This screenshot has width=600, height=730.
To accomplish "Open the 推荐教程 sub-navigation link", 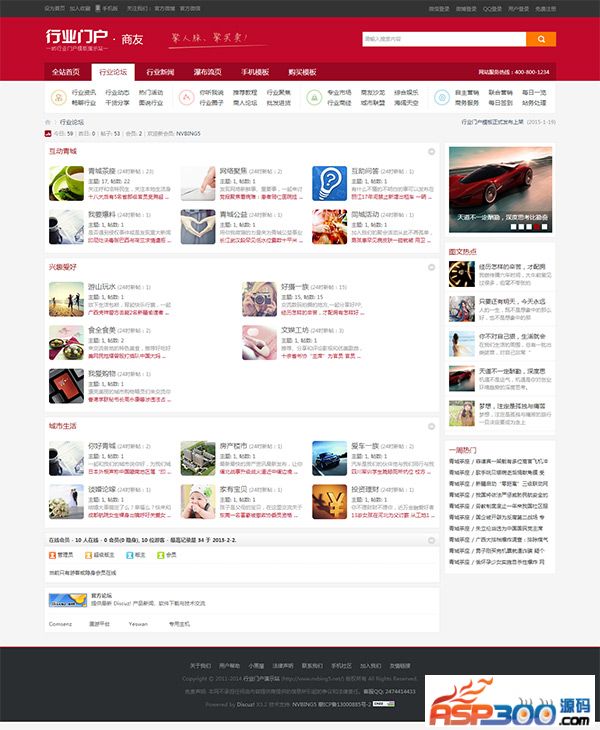I will pos(245,93).
